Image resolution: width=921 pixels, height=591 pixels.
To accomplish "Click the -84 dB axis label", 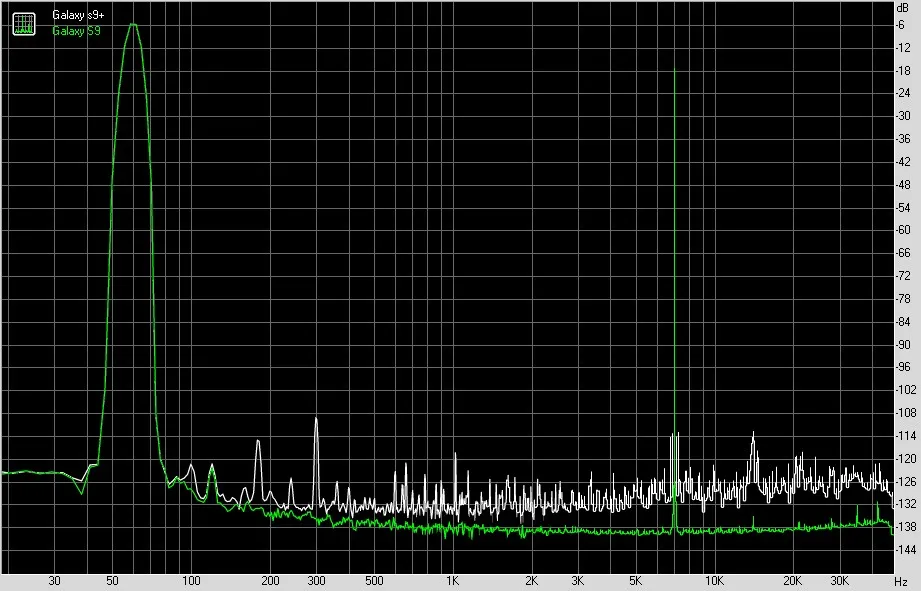I will coord(903,321).
